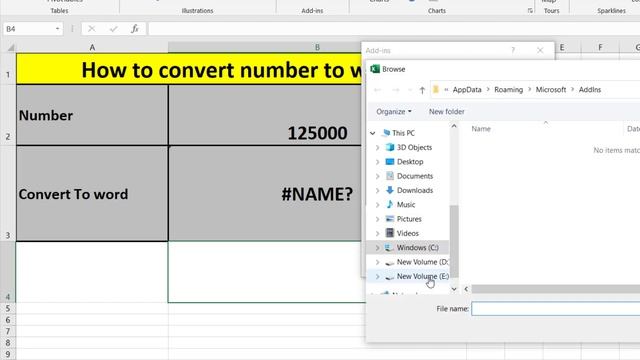Select row 4 header
Image resolution: width=640 pixels, height=360 pixels.
pos(8,272)
